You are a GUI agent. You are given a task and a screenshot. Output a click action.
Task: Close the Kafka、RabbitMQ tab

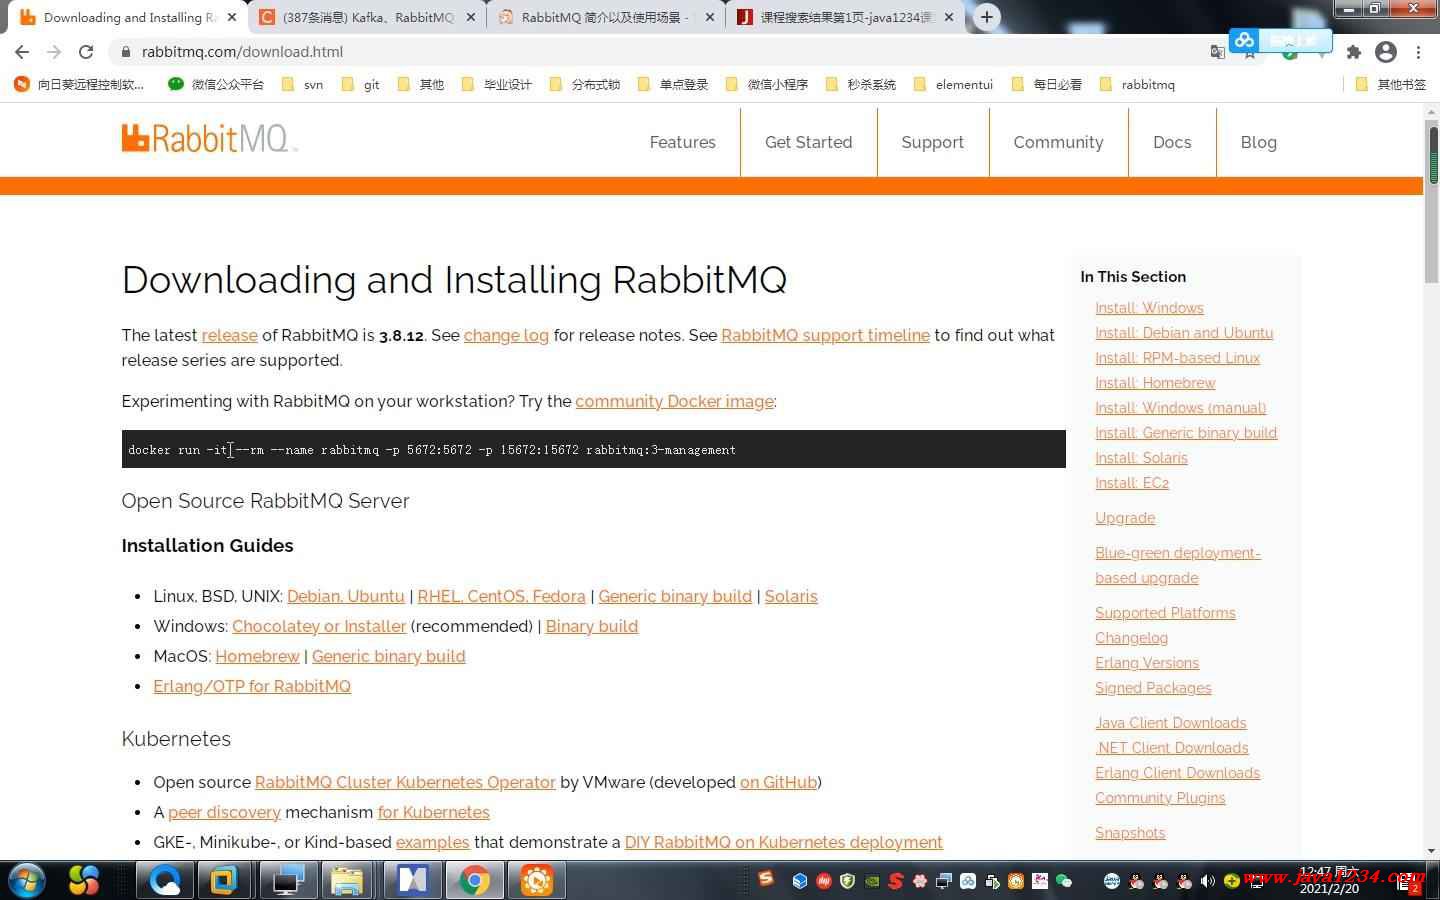(x=471, y=17)
